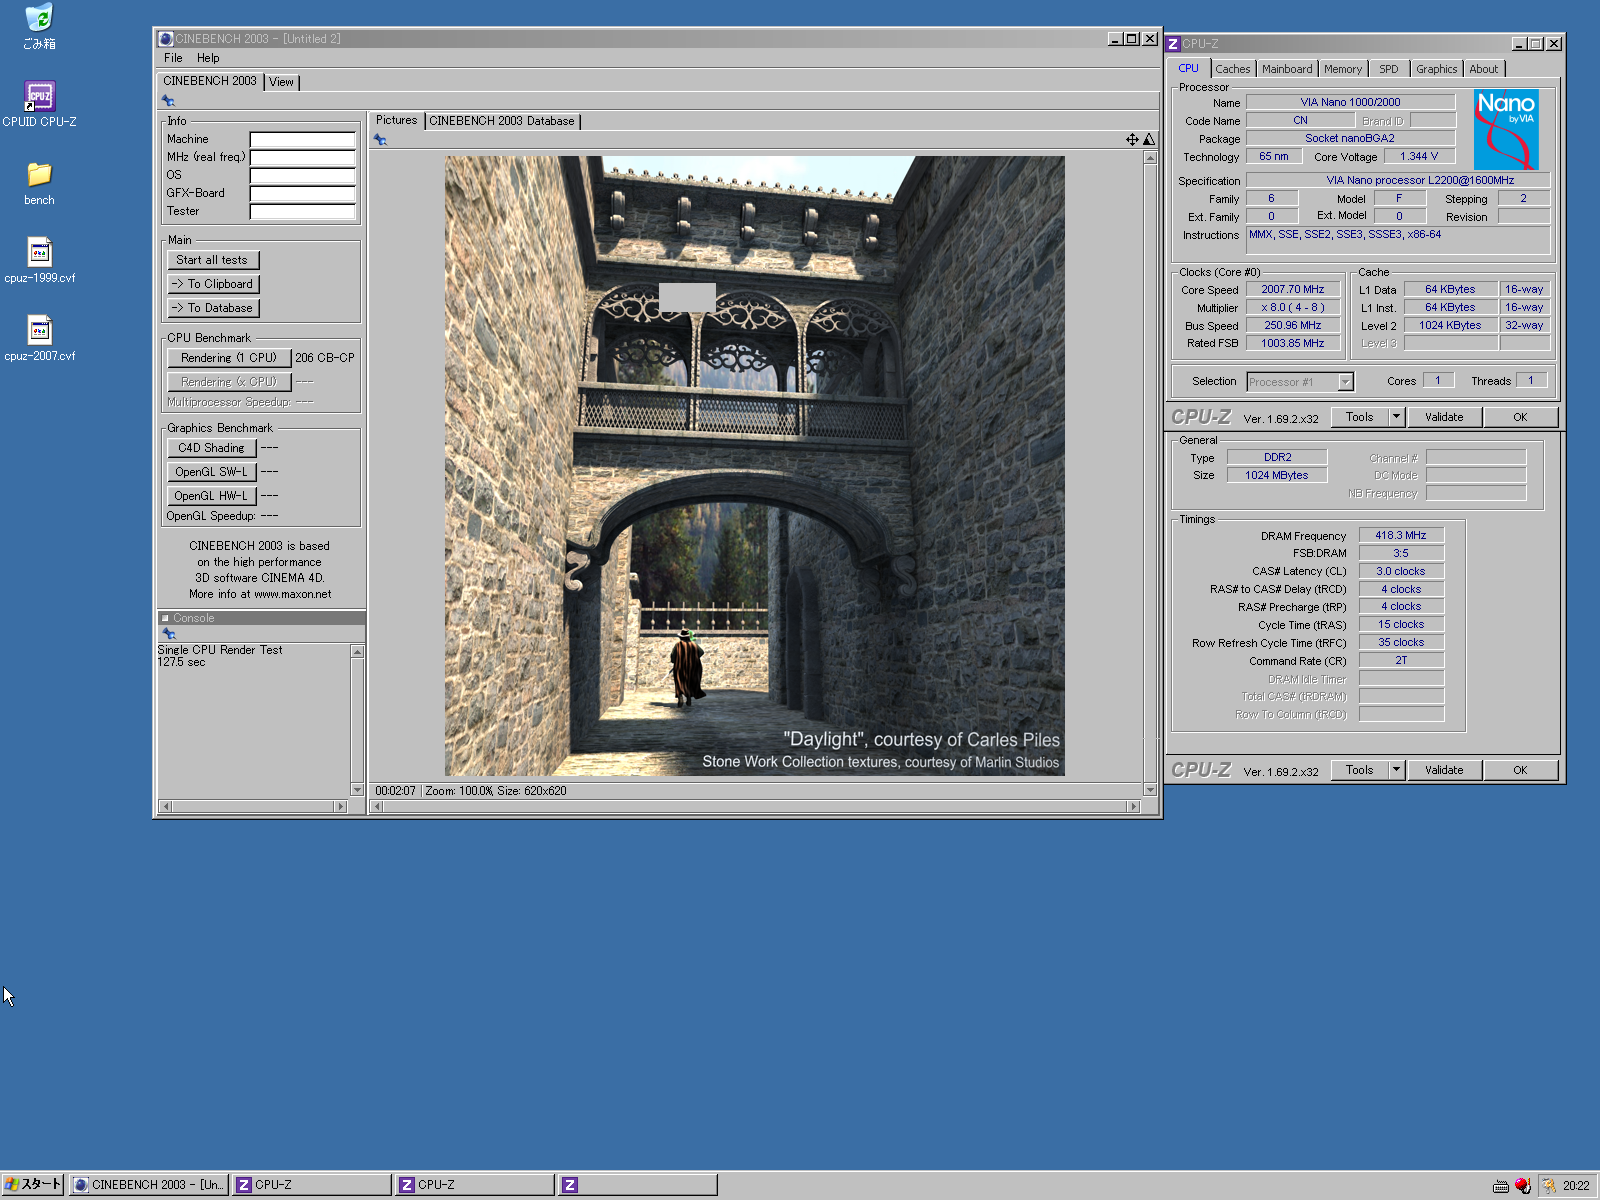Switch to CINEBENCH 2003 taskbar item
Screen dimensions: 1600x1200
pyautogui.click(x=149, y=1185)
